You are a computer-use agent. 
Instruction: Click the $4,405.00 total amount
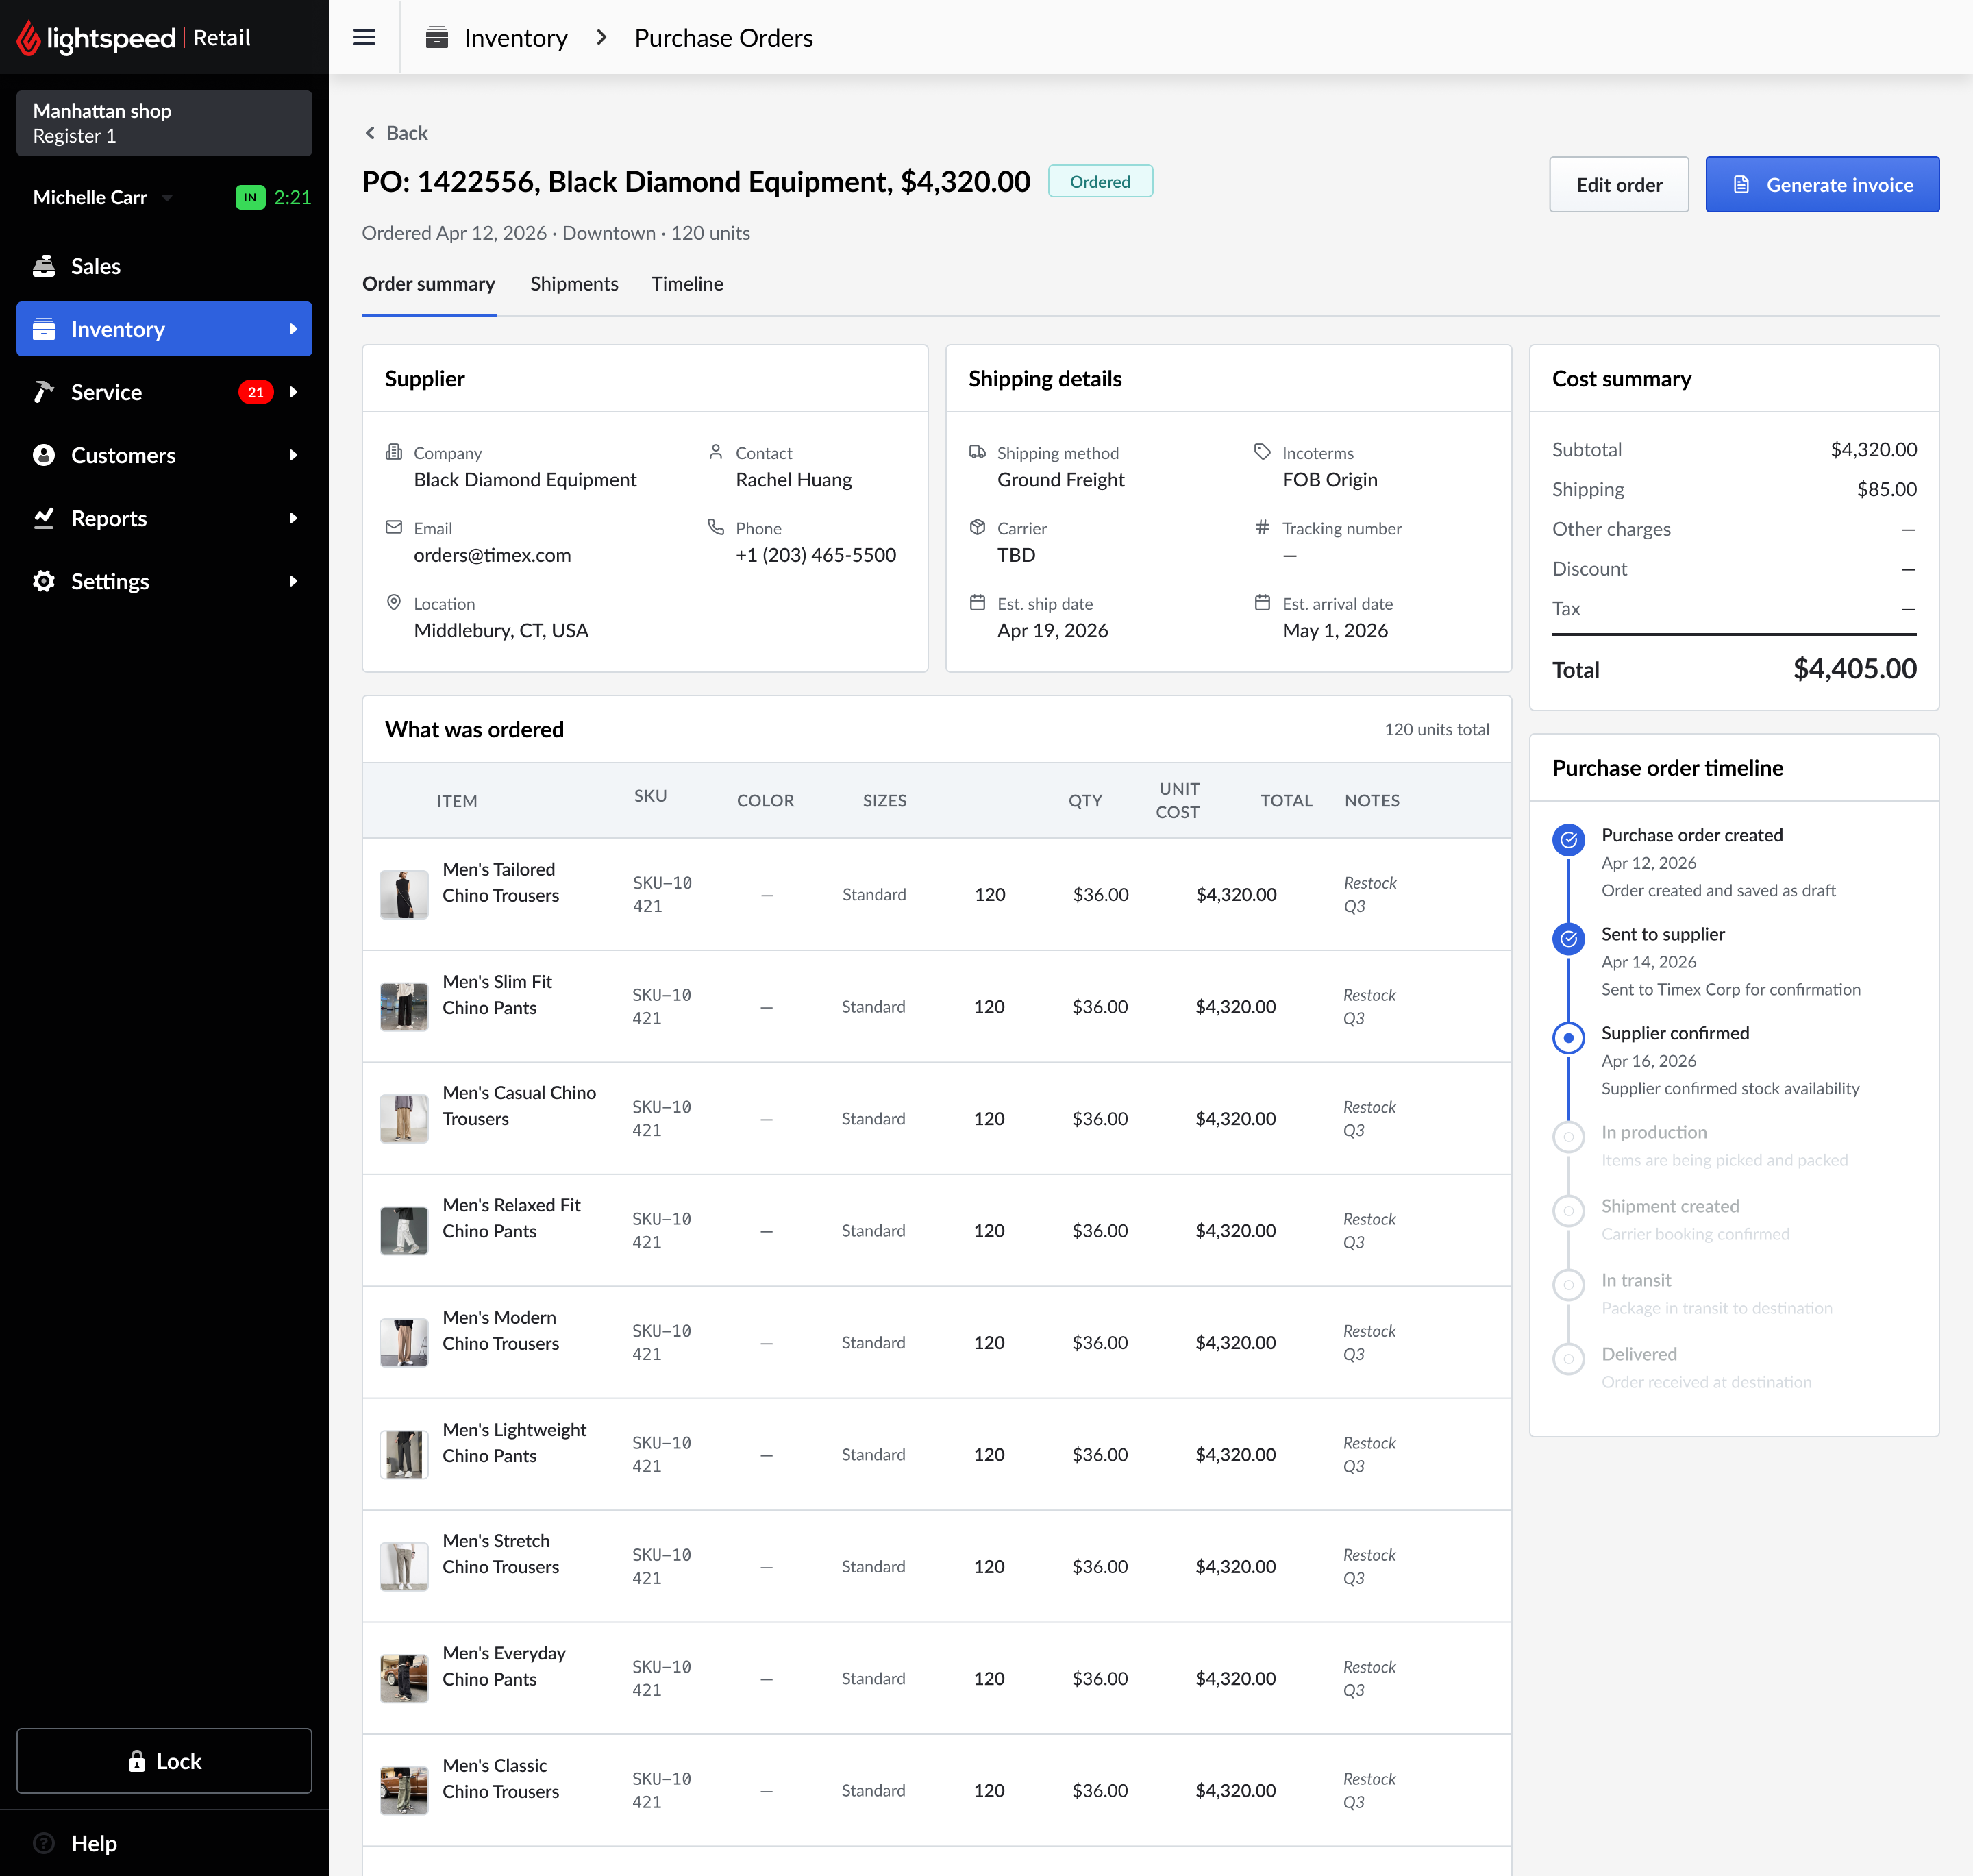(1855, 669)
